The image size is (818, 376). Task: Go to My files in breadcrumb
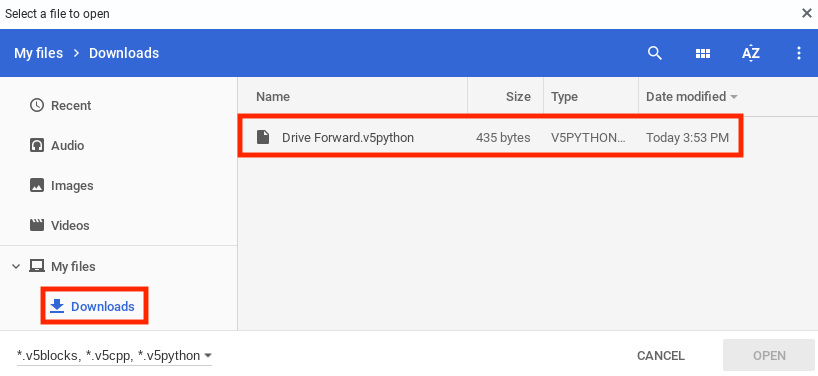click(38, 53)
